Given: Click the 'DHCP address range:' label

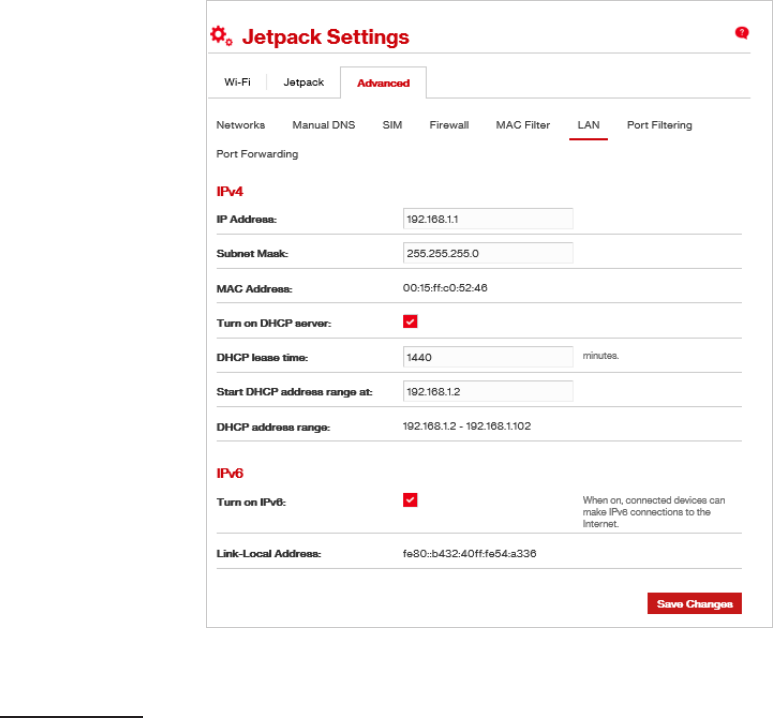Looking at the screenshot, I should click(273, 427).
